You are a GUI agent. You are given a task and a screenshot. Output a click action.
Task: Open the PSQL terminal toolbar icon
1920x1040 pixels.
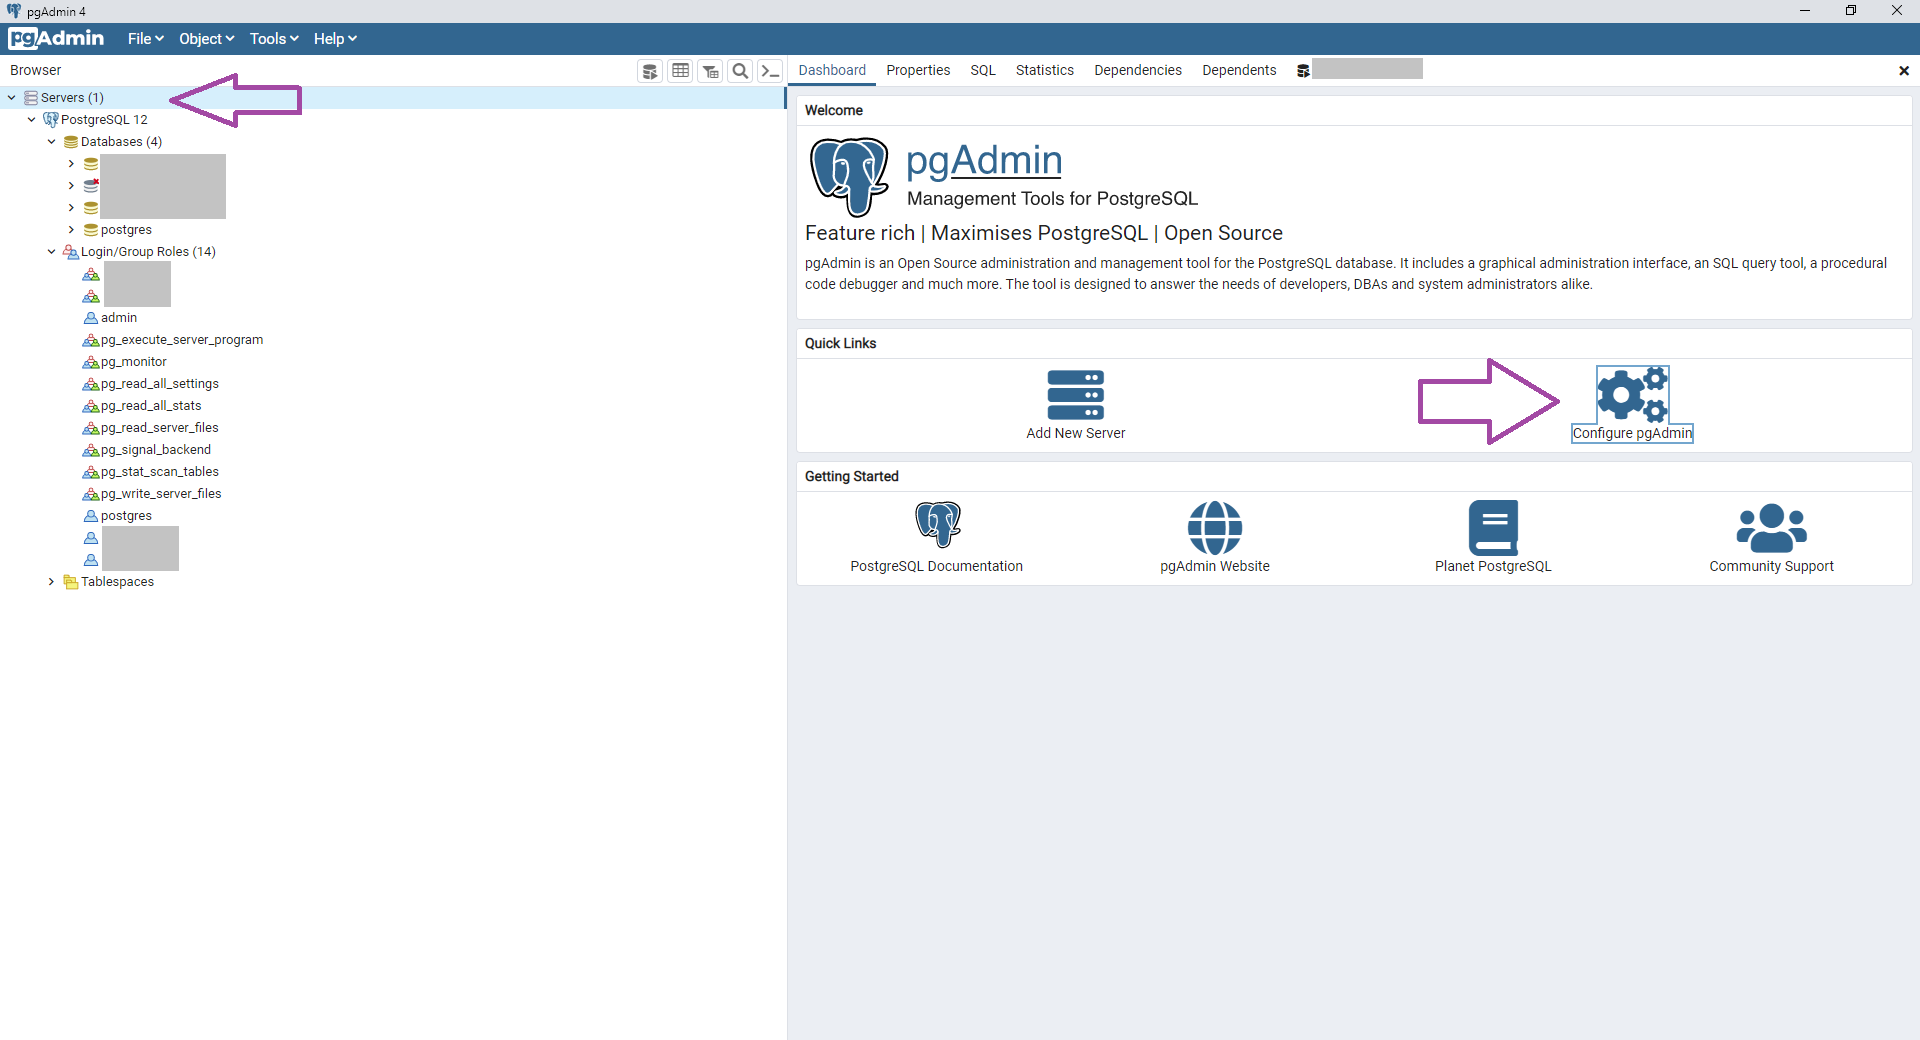click(x=770, y=71)
